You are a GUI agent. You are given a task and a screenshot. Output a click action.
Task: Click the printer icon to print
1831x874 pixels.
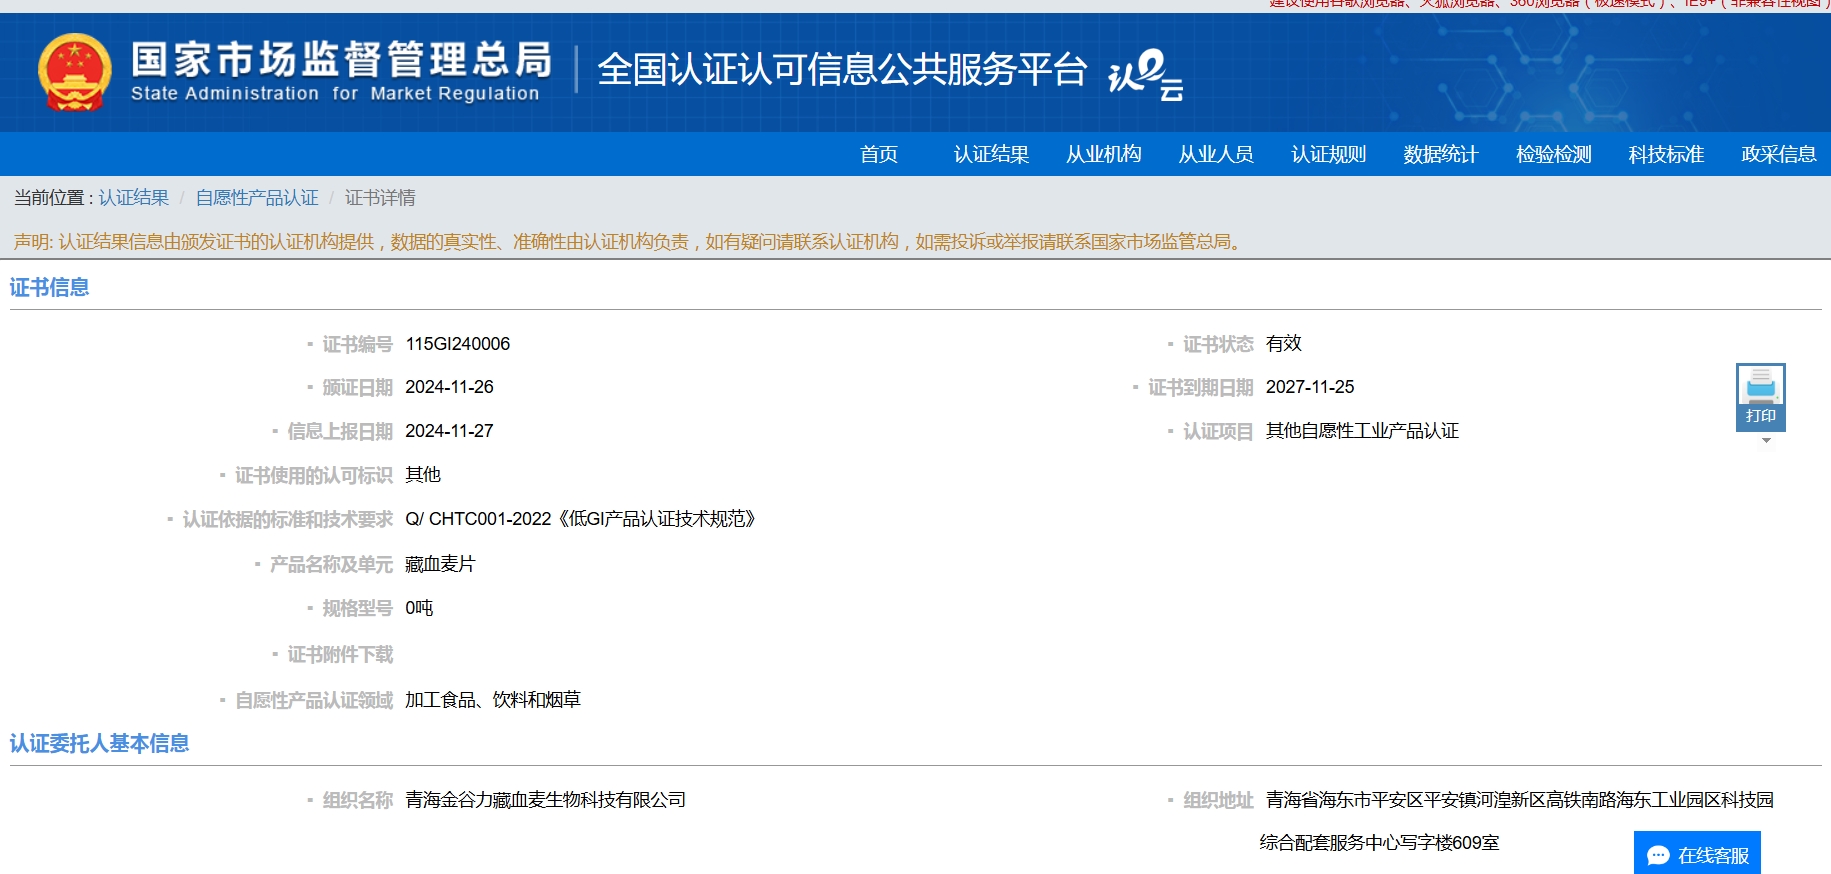1760,386
